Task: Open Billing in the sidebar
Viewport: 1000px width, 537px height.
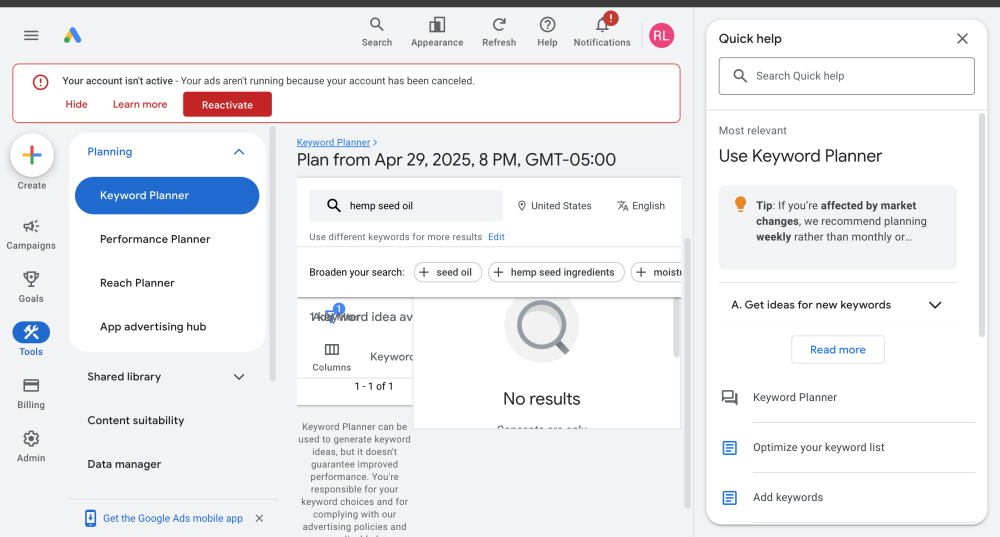Action: point(31,386)
